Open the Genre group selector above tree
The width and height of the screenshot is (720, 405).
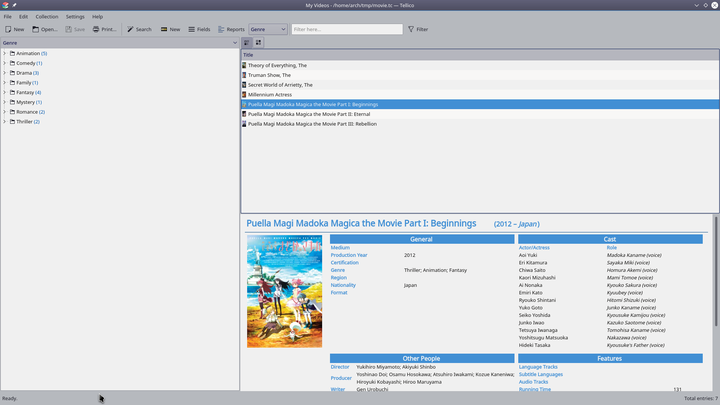120,43
